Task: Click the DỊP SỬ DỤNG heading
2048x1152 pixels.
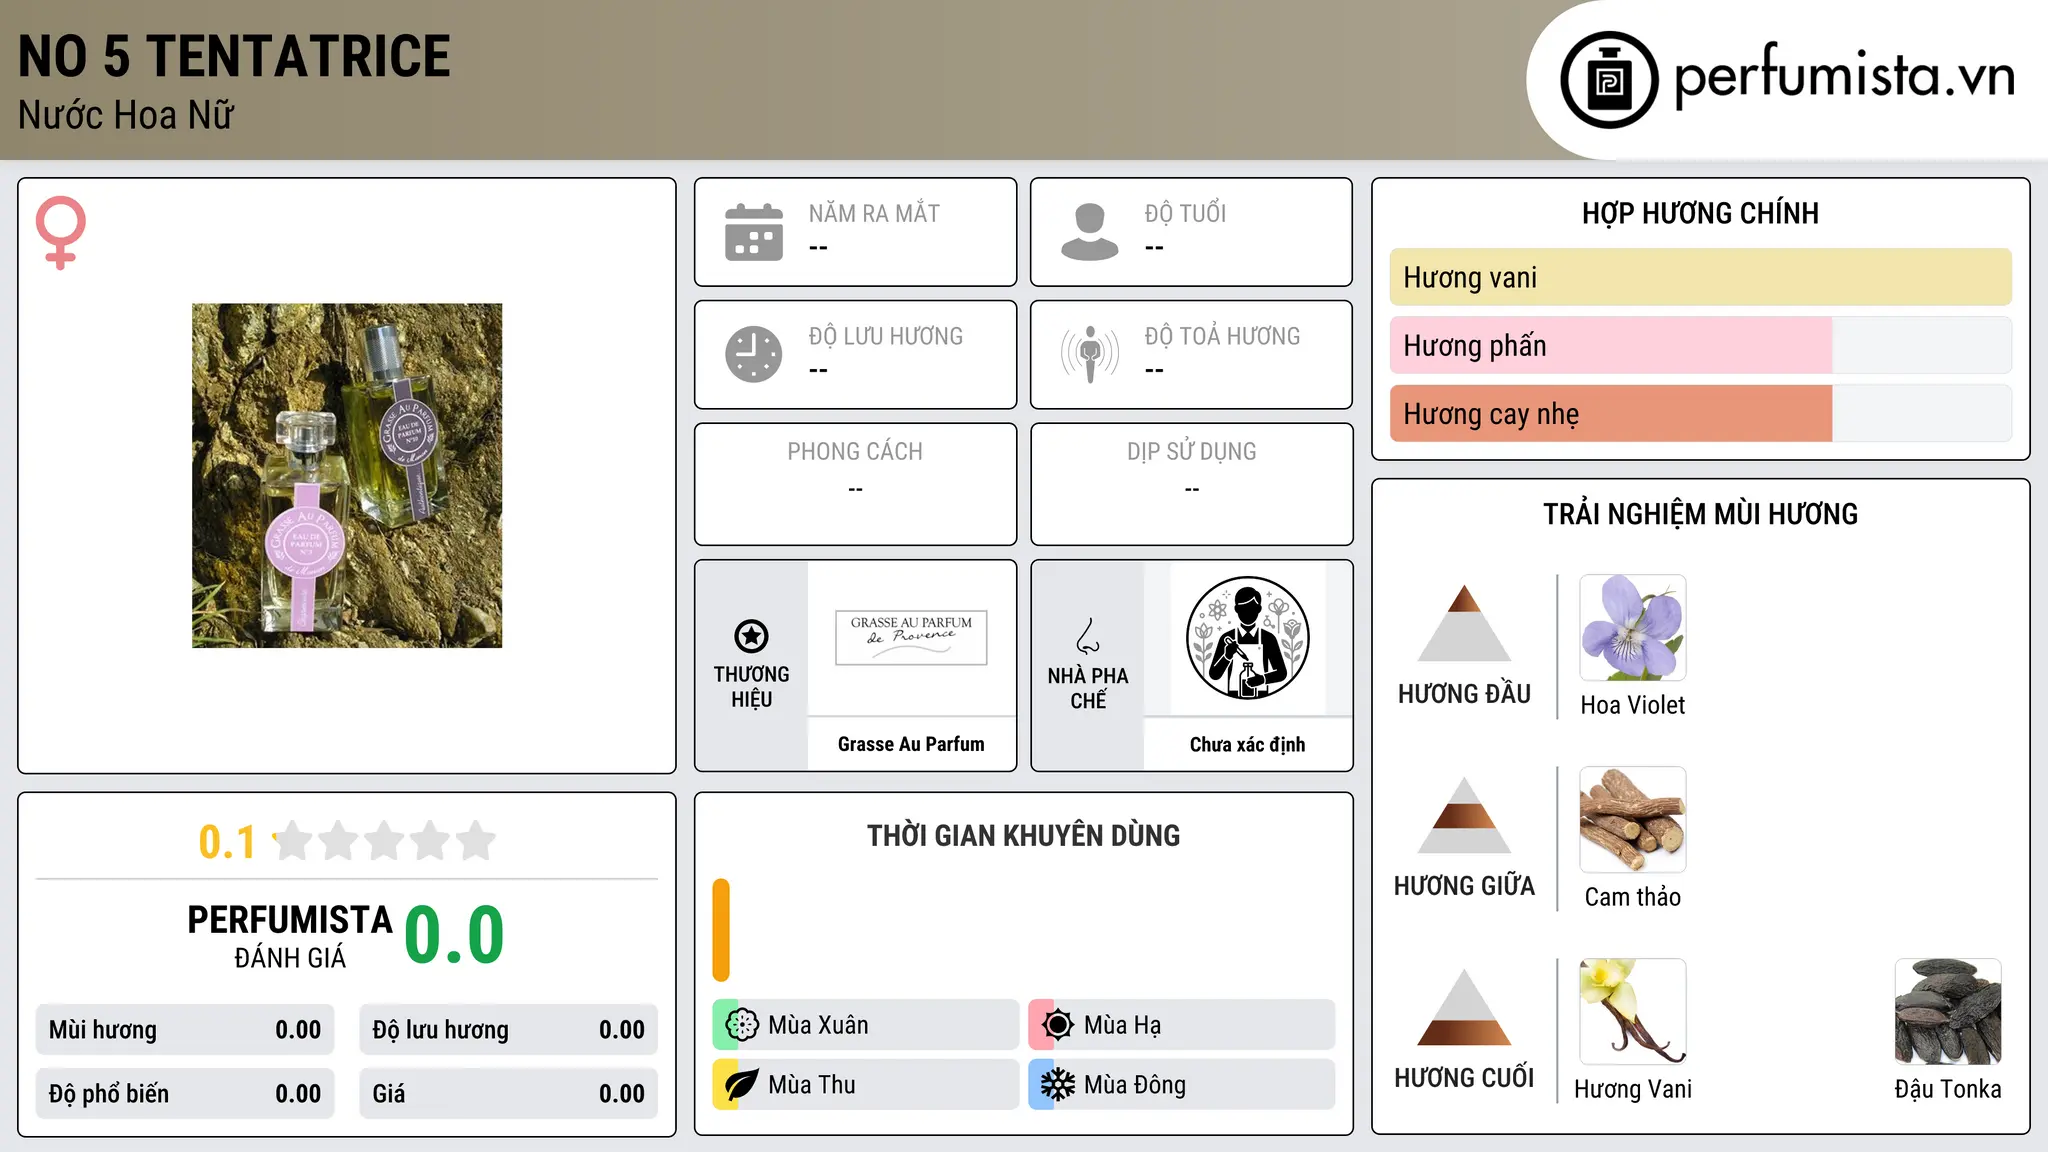Action: coord(1192,452)
